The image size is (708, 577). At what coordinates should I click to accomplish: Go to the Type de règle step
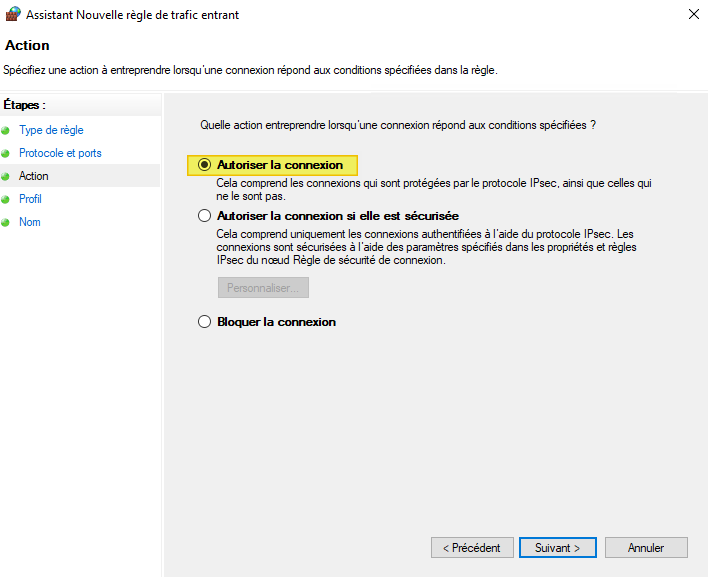(x=51, y=130)
